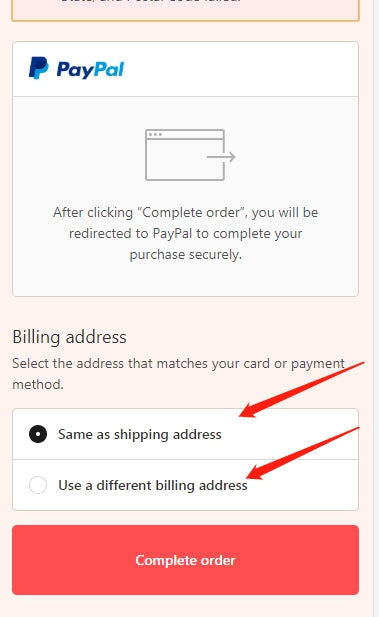Viewport: 379px width, 617px height.
Task: Click the "Select the address that matches" helper text
Action: coord(178,373)
